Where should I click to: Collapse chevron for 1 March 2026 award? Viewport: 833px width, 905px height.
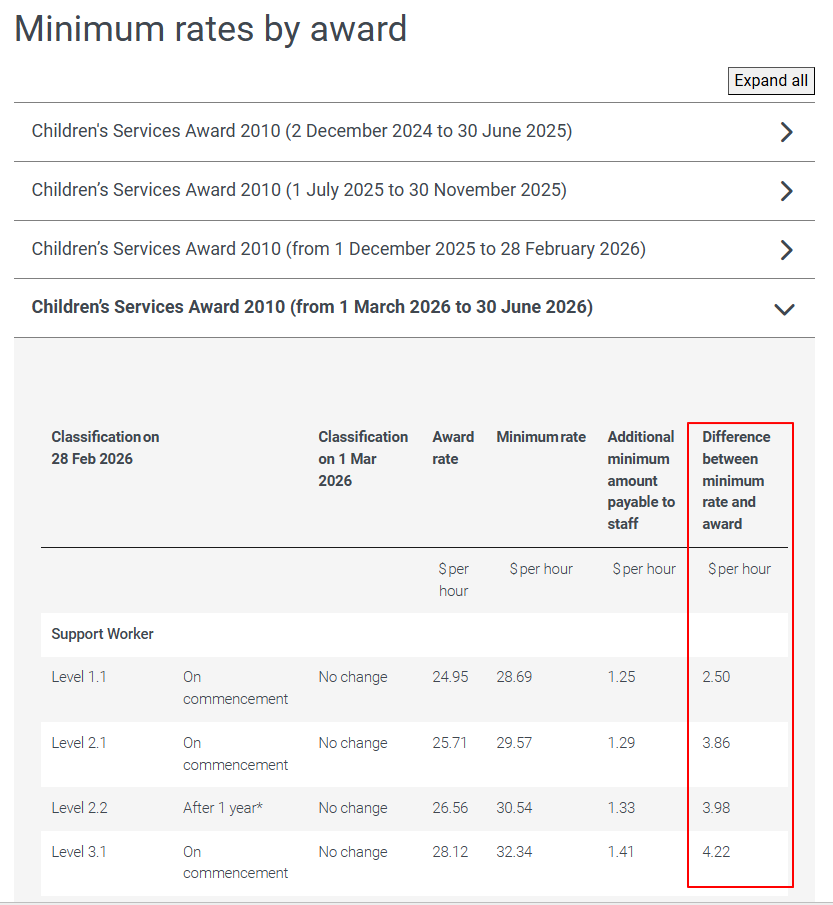(x=785, y=309)
